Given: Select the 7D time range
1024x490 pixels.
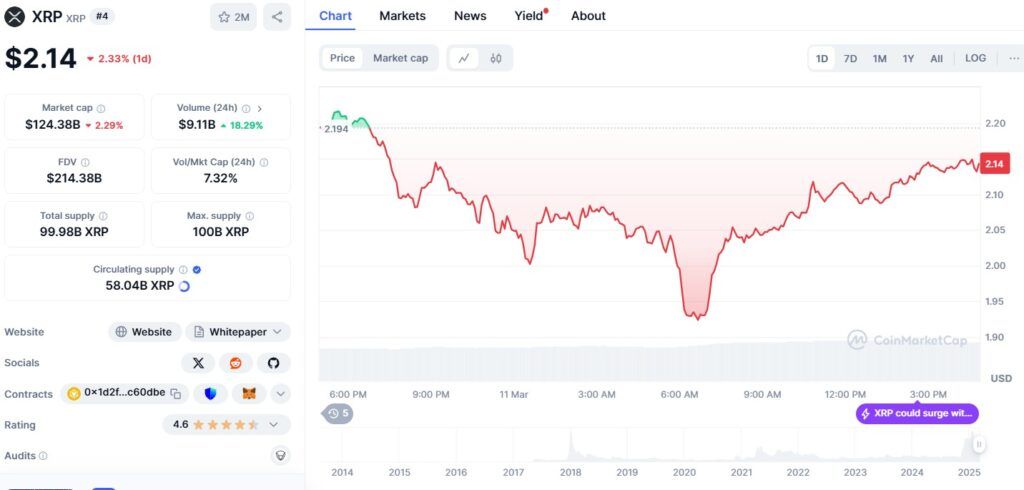Looking at the screenshot, I should (850, 58).
